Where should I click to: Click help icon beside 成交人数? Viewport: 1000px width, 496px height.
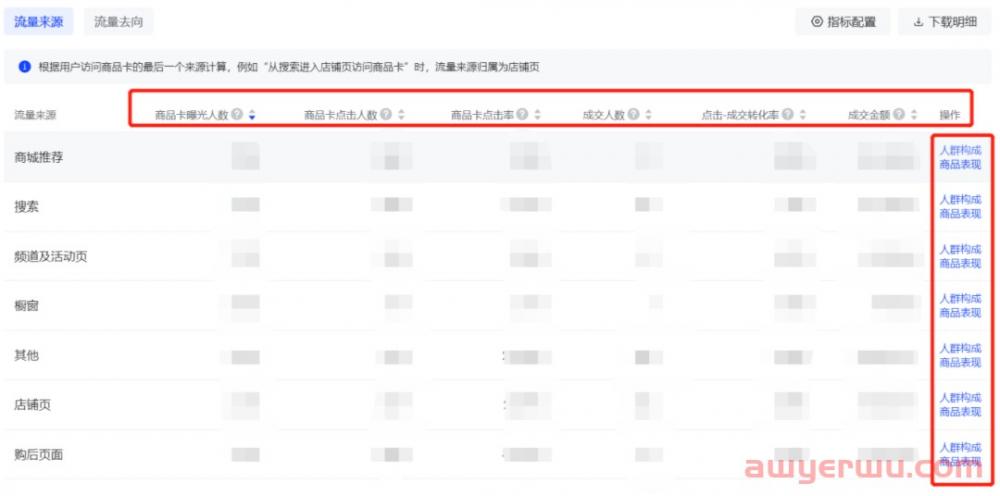633,115
